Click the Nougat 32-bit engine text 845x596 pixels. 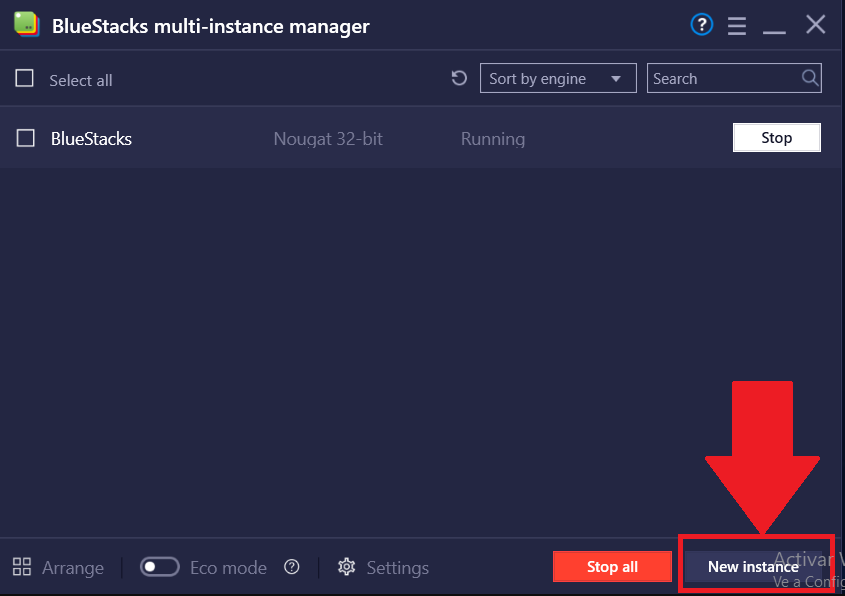328,139
